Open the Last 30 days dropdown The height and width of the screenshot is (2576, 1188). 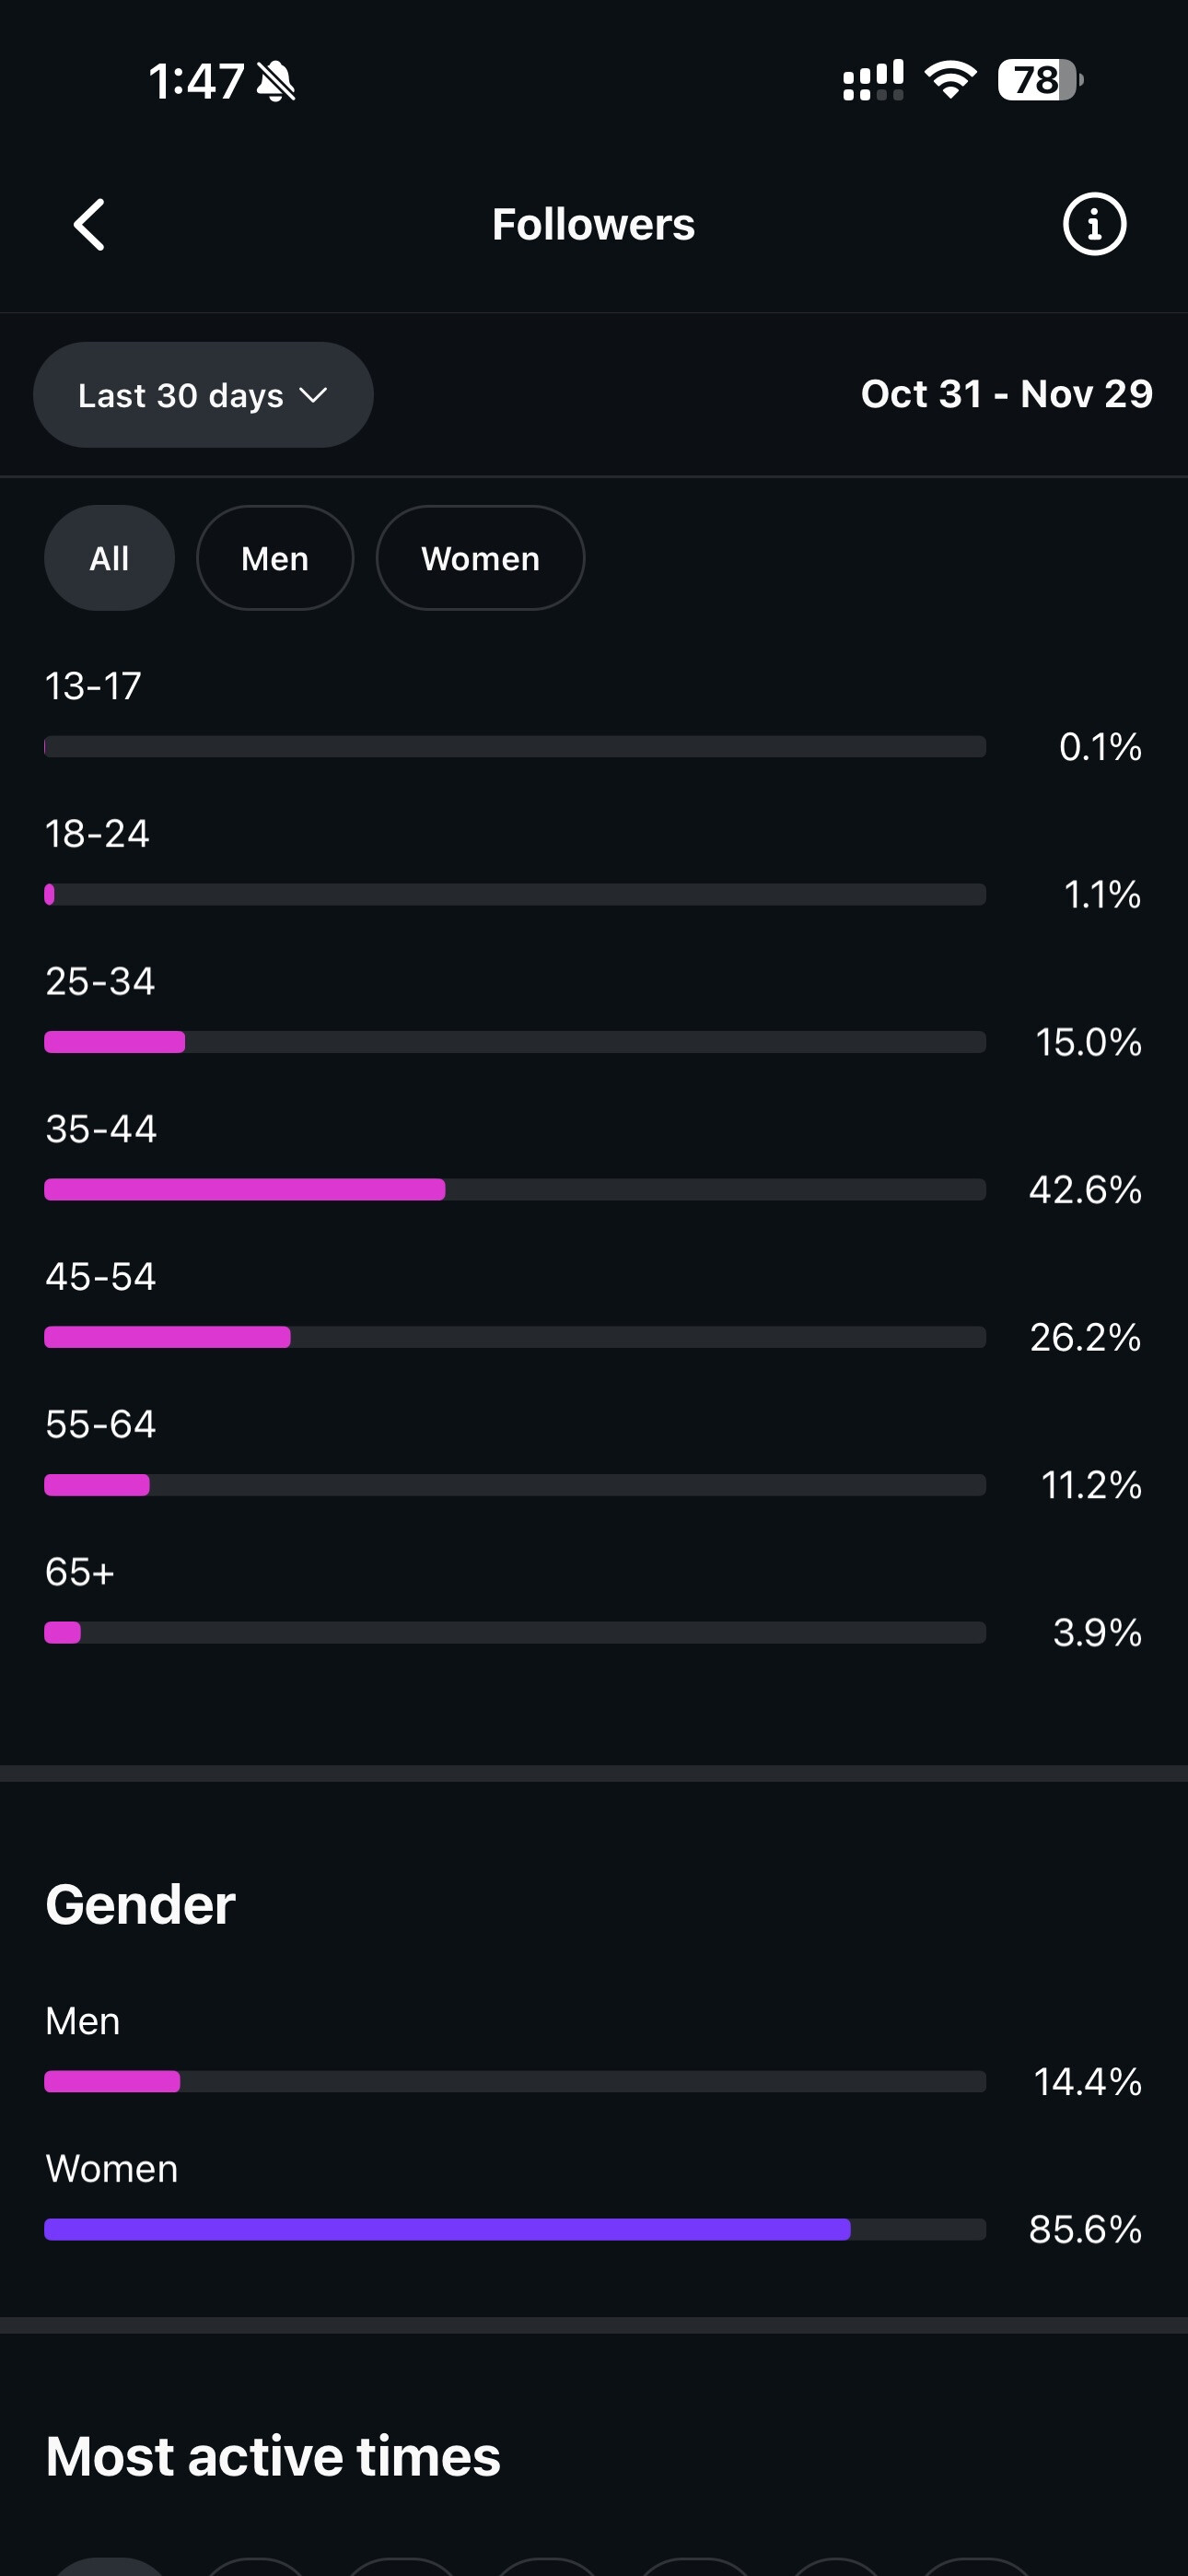coord(180,395)
